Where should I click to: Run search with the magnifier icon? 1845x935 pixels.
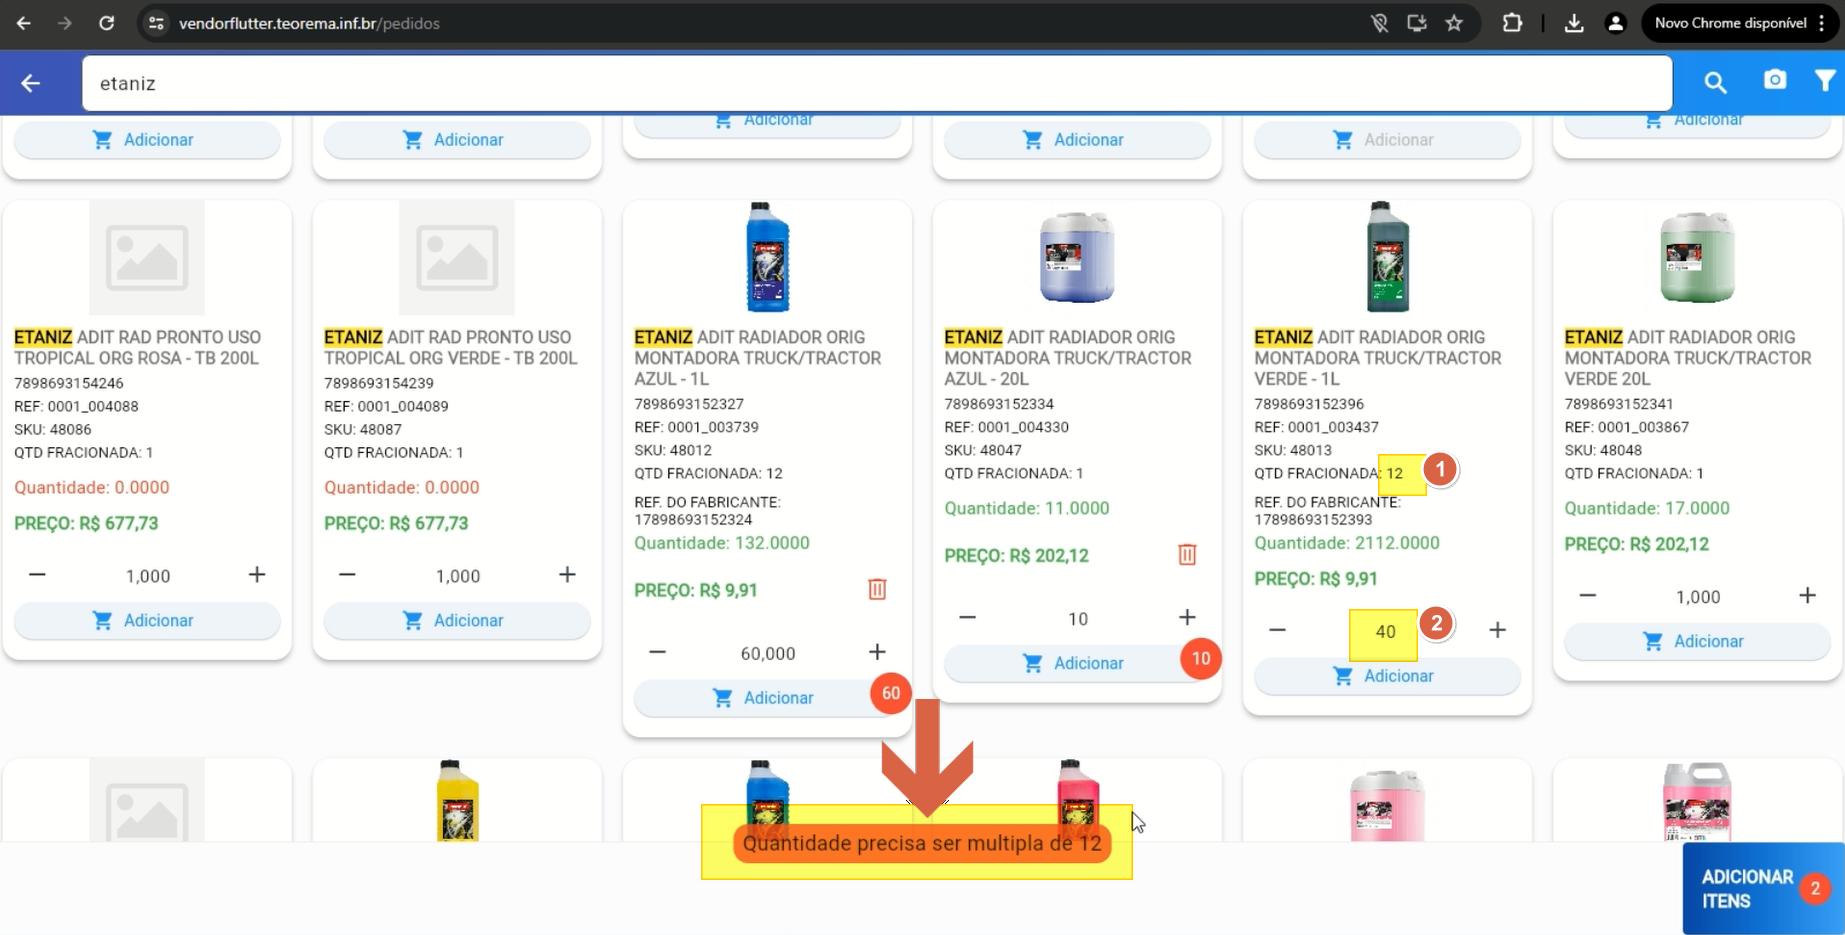click(x=1715, y=83)
